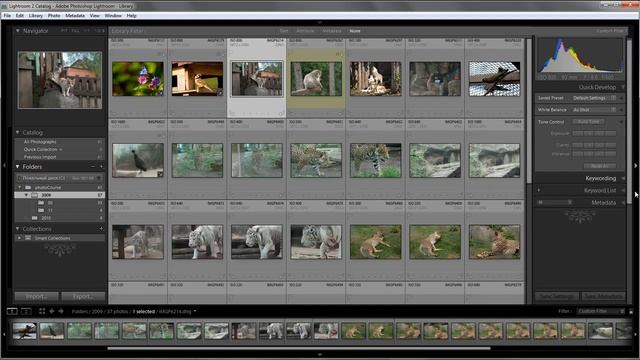The width and height of the screenshot is (640, 360).
Task: Remove a folder with the Folders minus icon
Action: point(93,167)
